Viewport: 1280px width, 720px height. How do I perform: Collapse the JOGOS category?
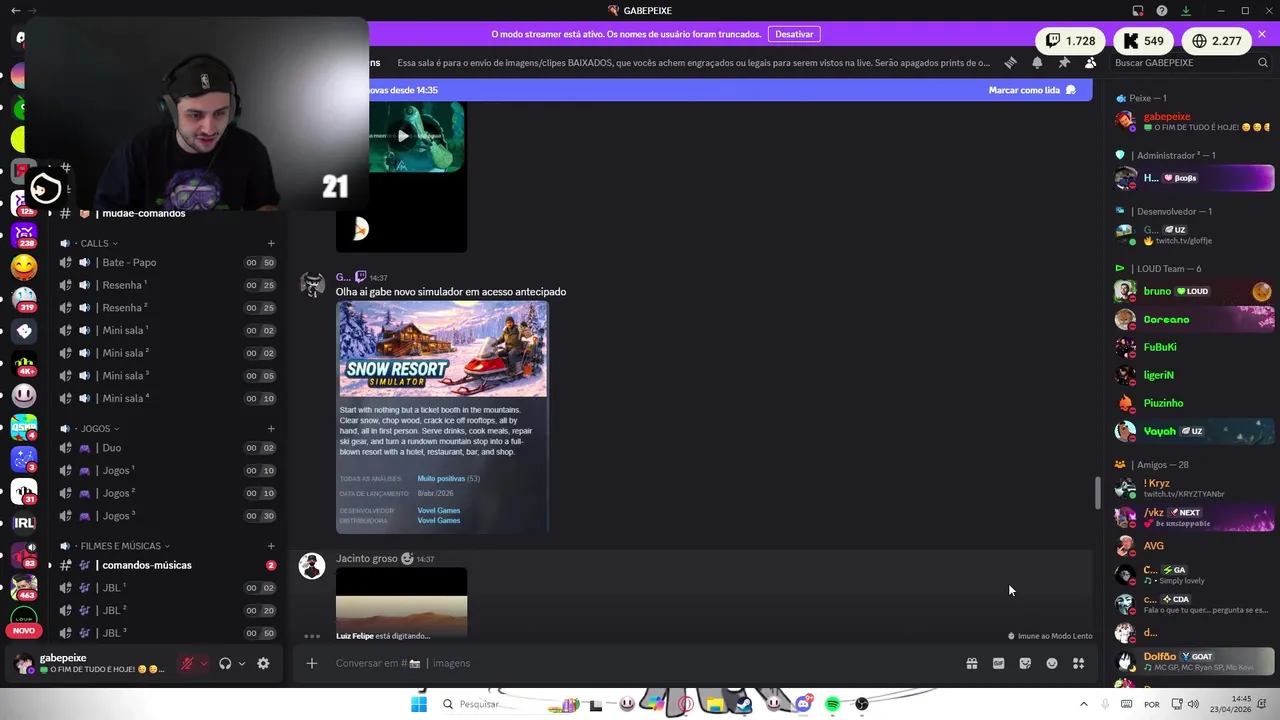100,429
